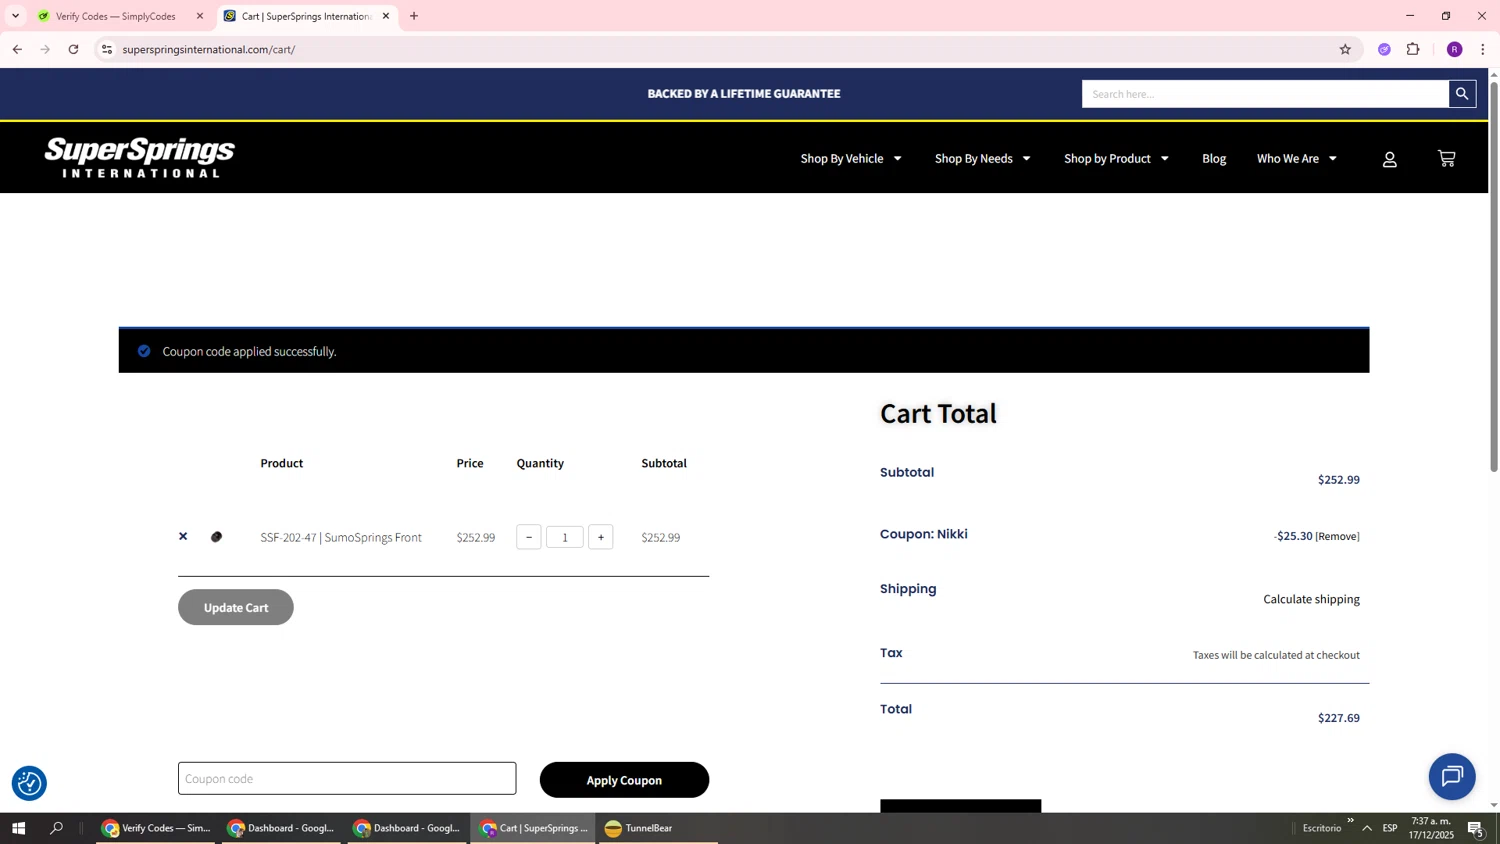The height and width of the screenshot is (844, 1500).
Task: Open Windows Start menu
Action: pyautogui.click(x=18, y=828)
